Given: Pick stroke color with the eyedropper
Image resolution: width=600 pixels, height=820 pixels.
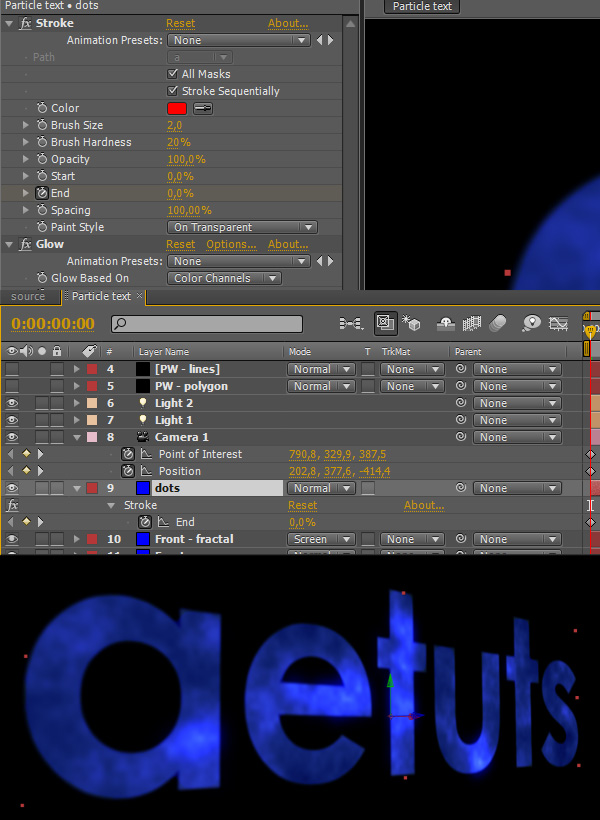Looking at the screenshot, I should [203, 108].
